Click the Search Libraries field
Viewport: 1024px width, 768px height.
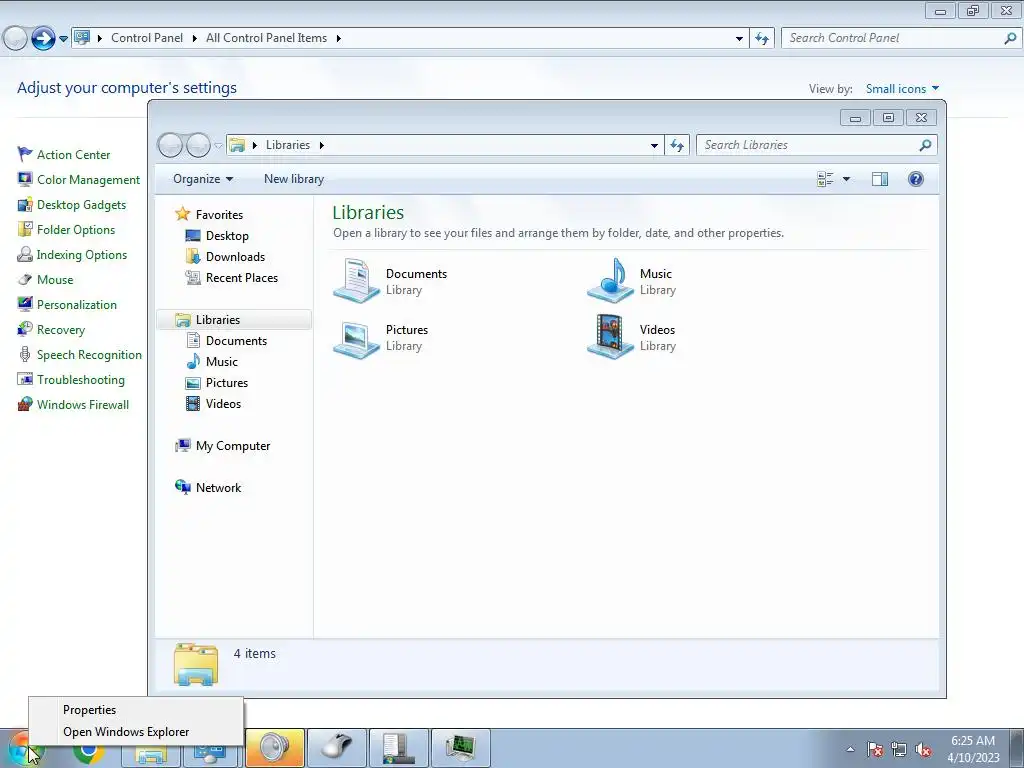click(x=816, y=145)
